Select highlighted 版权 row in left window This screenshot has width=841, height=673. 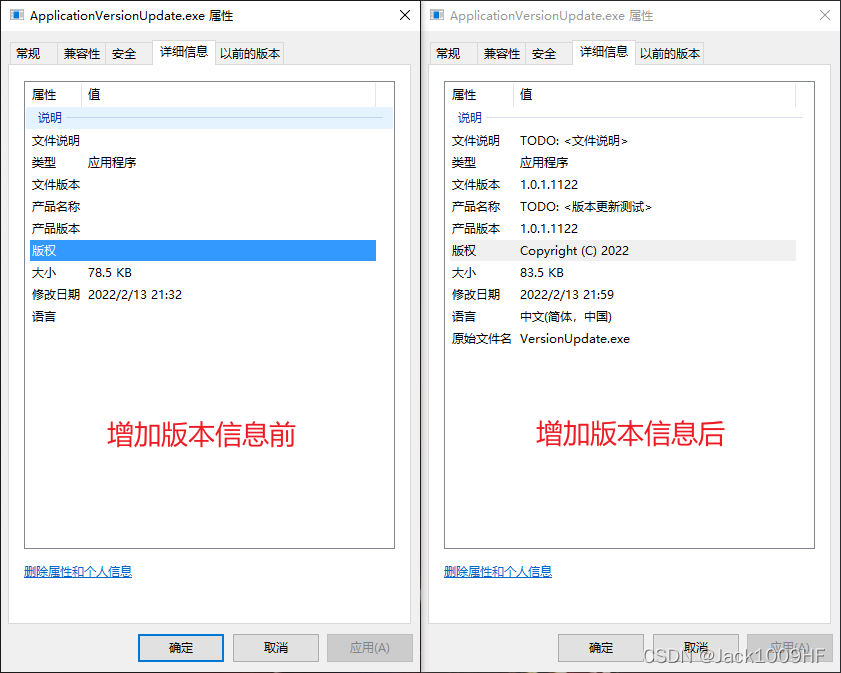203,250
